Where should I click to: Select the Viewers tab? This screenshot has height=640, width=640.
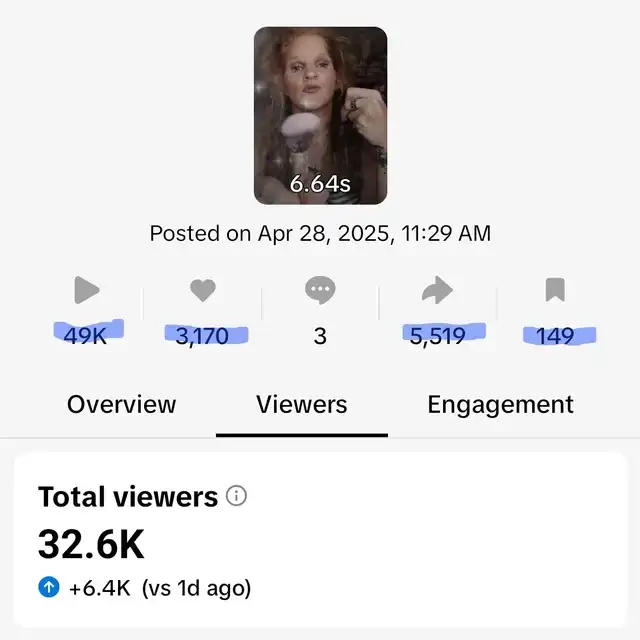point(301,404)
